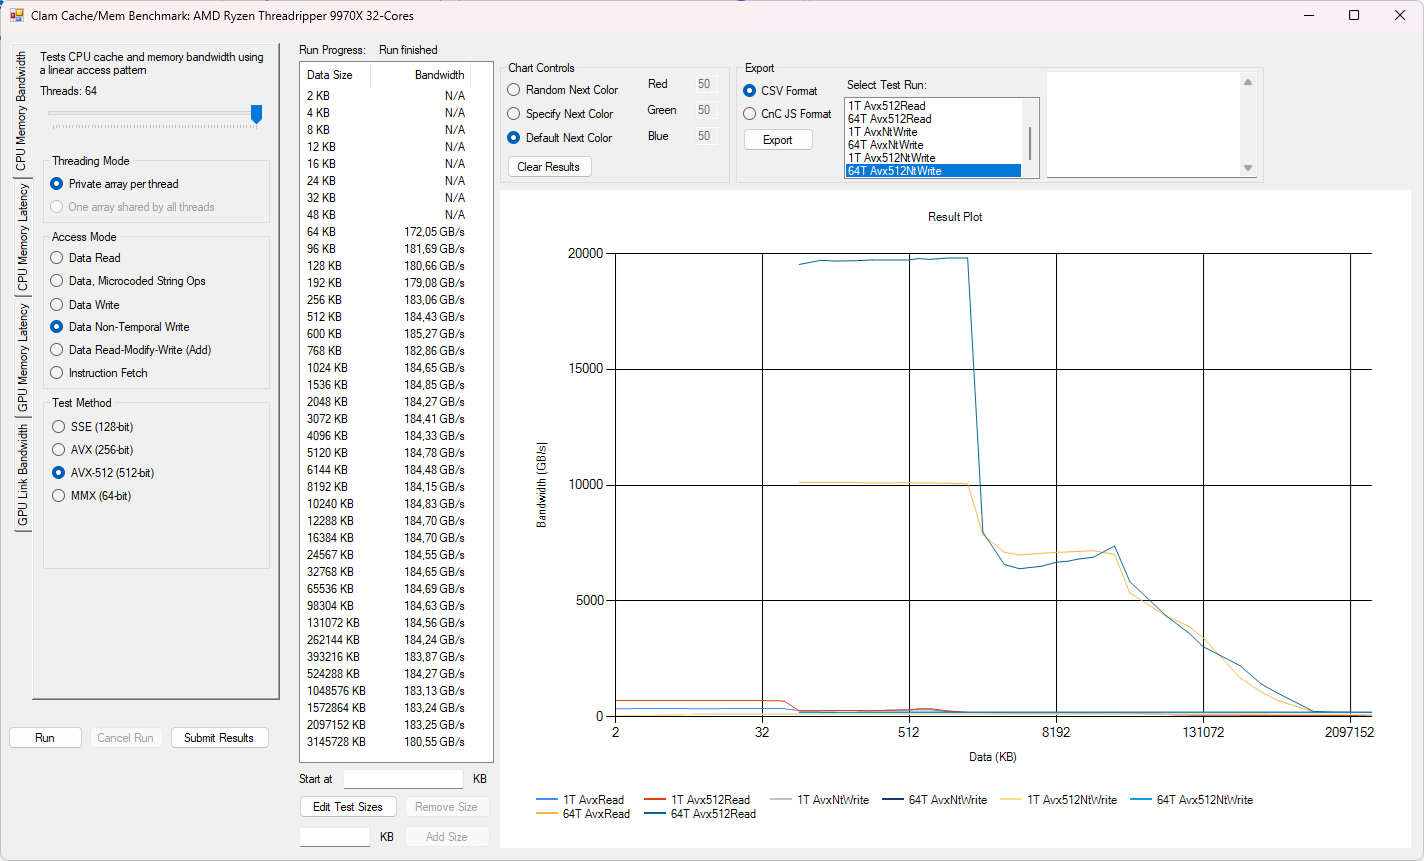Select SSE (128-bit) test method

point(92,427)
